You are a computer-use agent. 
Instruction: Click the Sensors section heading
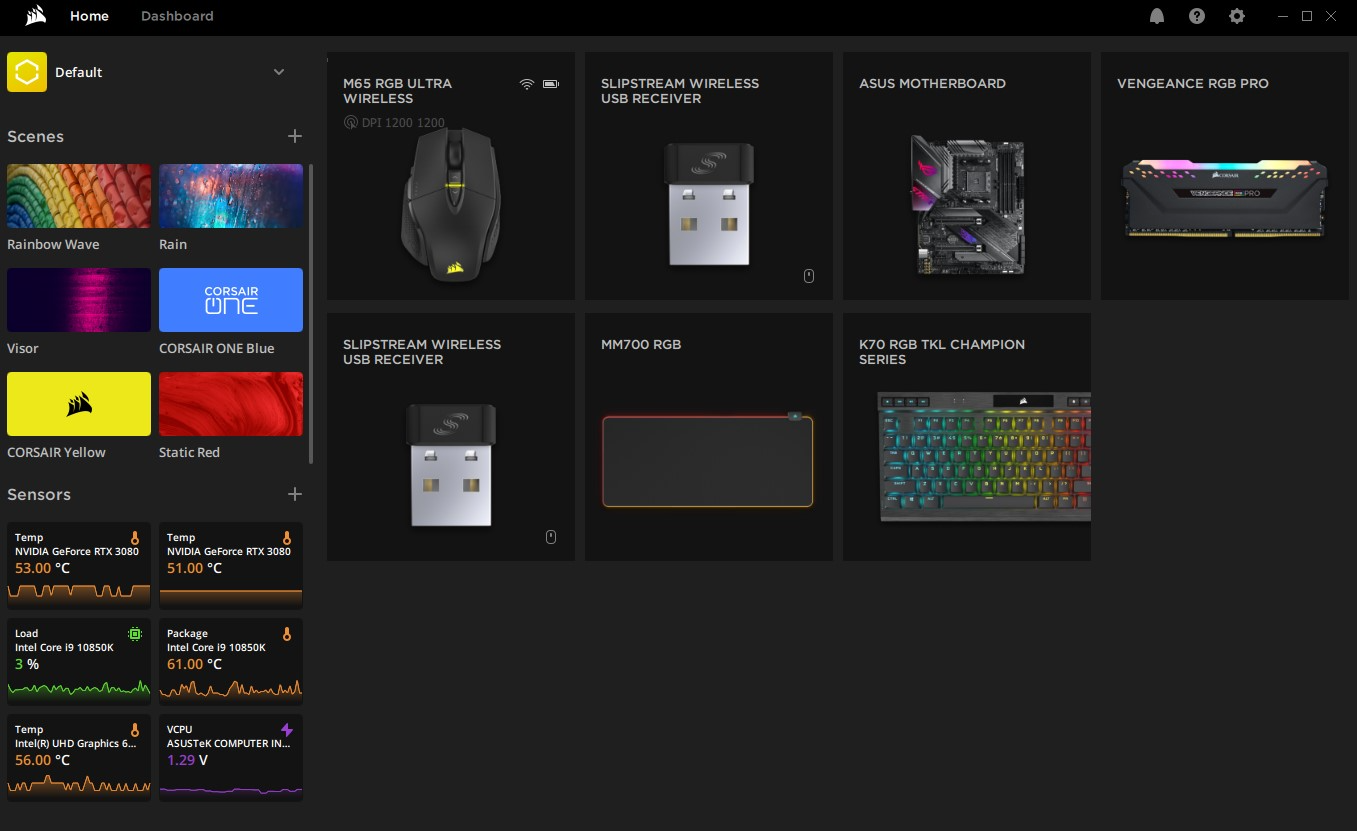(39, 494)
